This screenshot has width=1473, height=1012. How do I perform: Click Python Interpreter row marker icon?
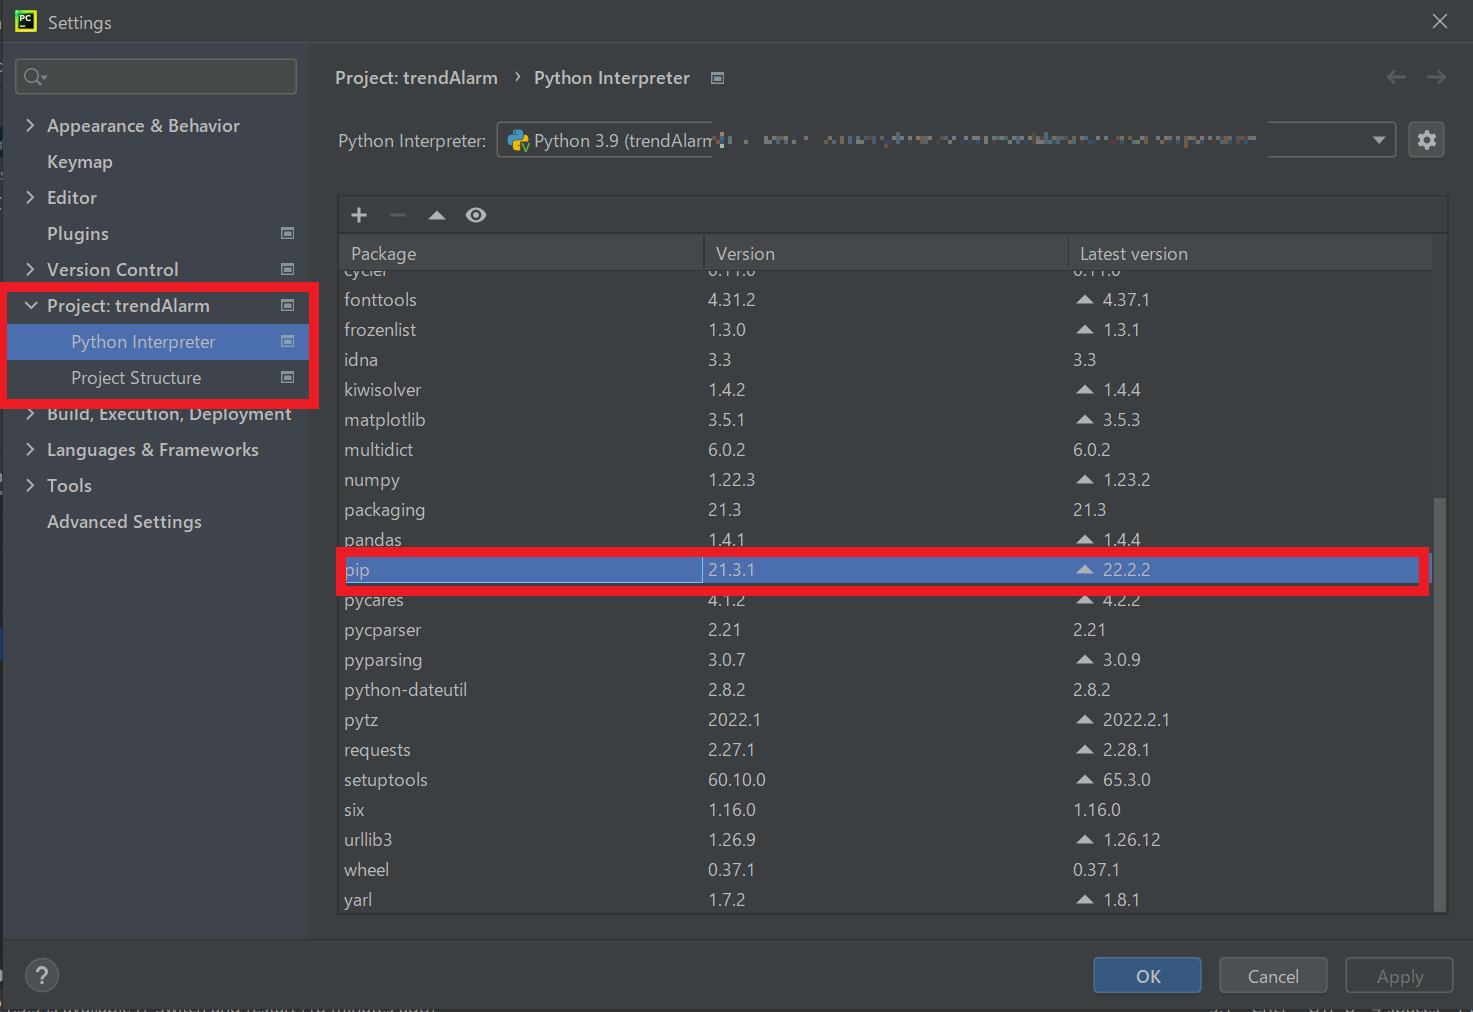point(288,341)
